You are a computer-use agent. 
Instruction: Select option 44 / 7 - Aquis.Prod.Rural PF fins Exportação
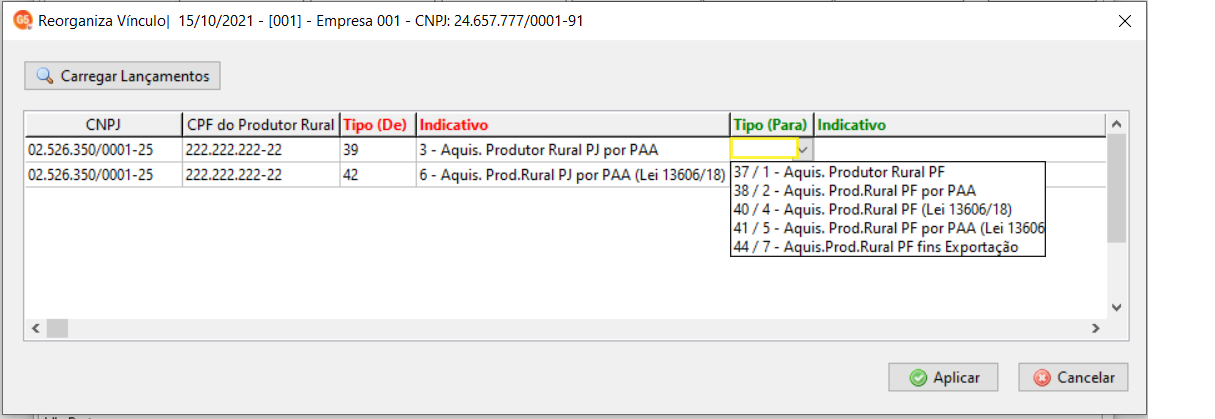pos(887,247)
